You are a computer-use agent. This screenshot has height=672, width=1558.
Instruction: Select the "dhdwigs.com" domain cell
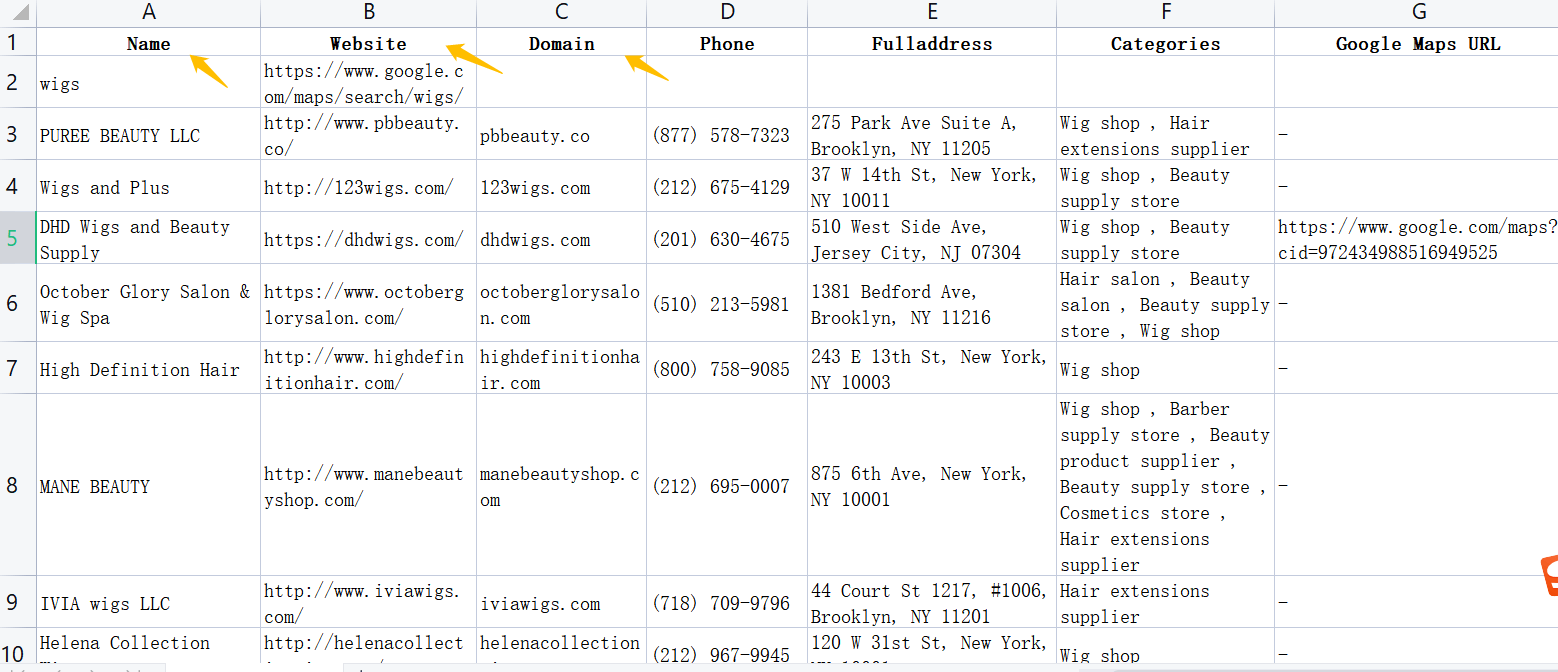pyautogui.click(x=562, y=238)
